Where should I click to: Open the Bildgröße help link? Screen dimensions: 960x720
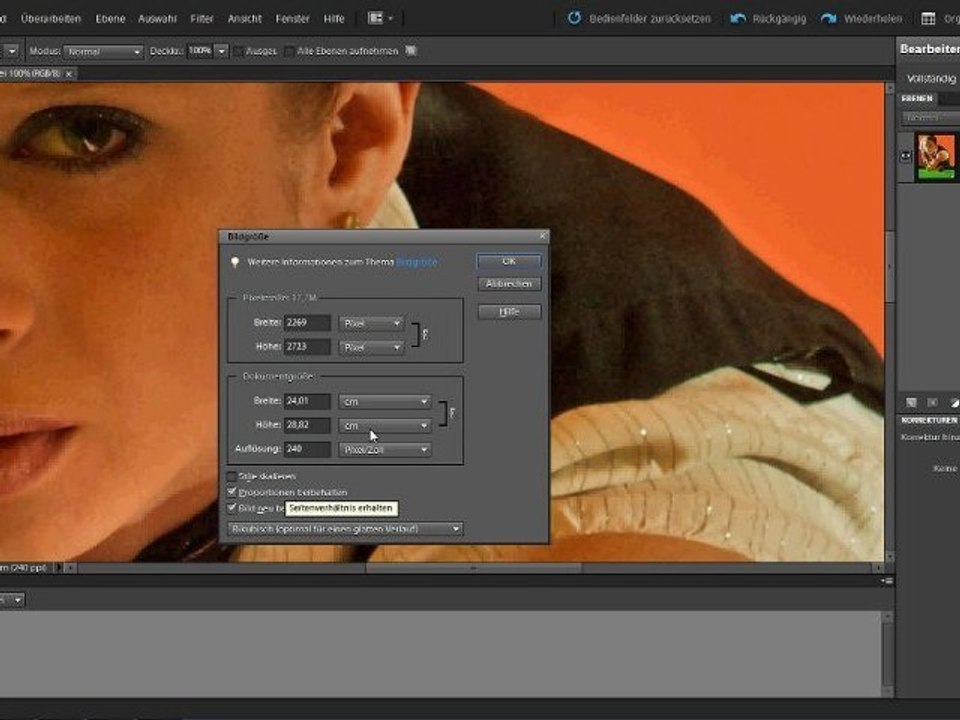tap(417, 262)
